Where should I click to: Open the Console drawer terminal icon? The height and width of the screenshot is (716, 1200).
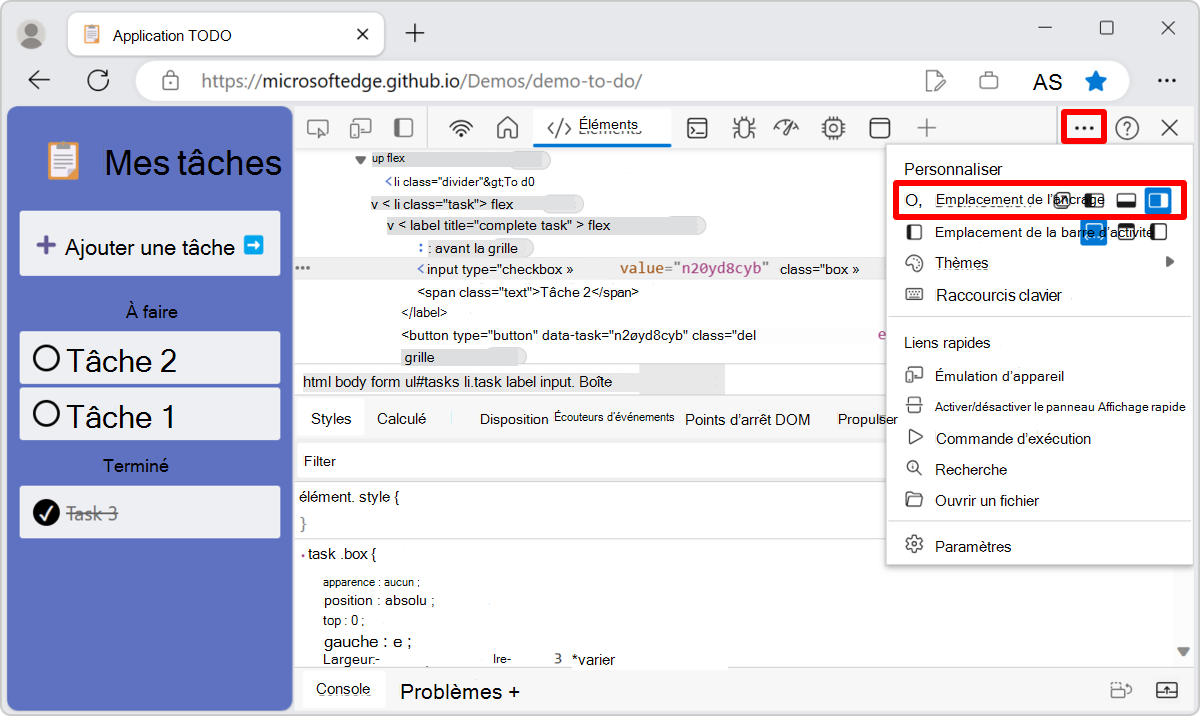(697, 128)
